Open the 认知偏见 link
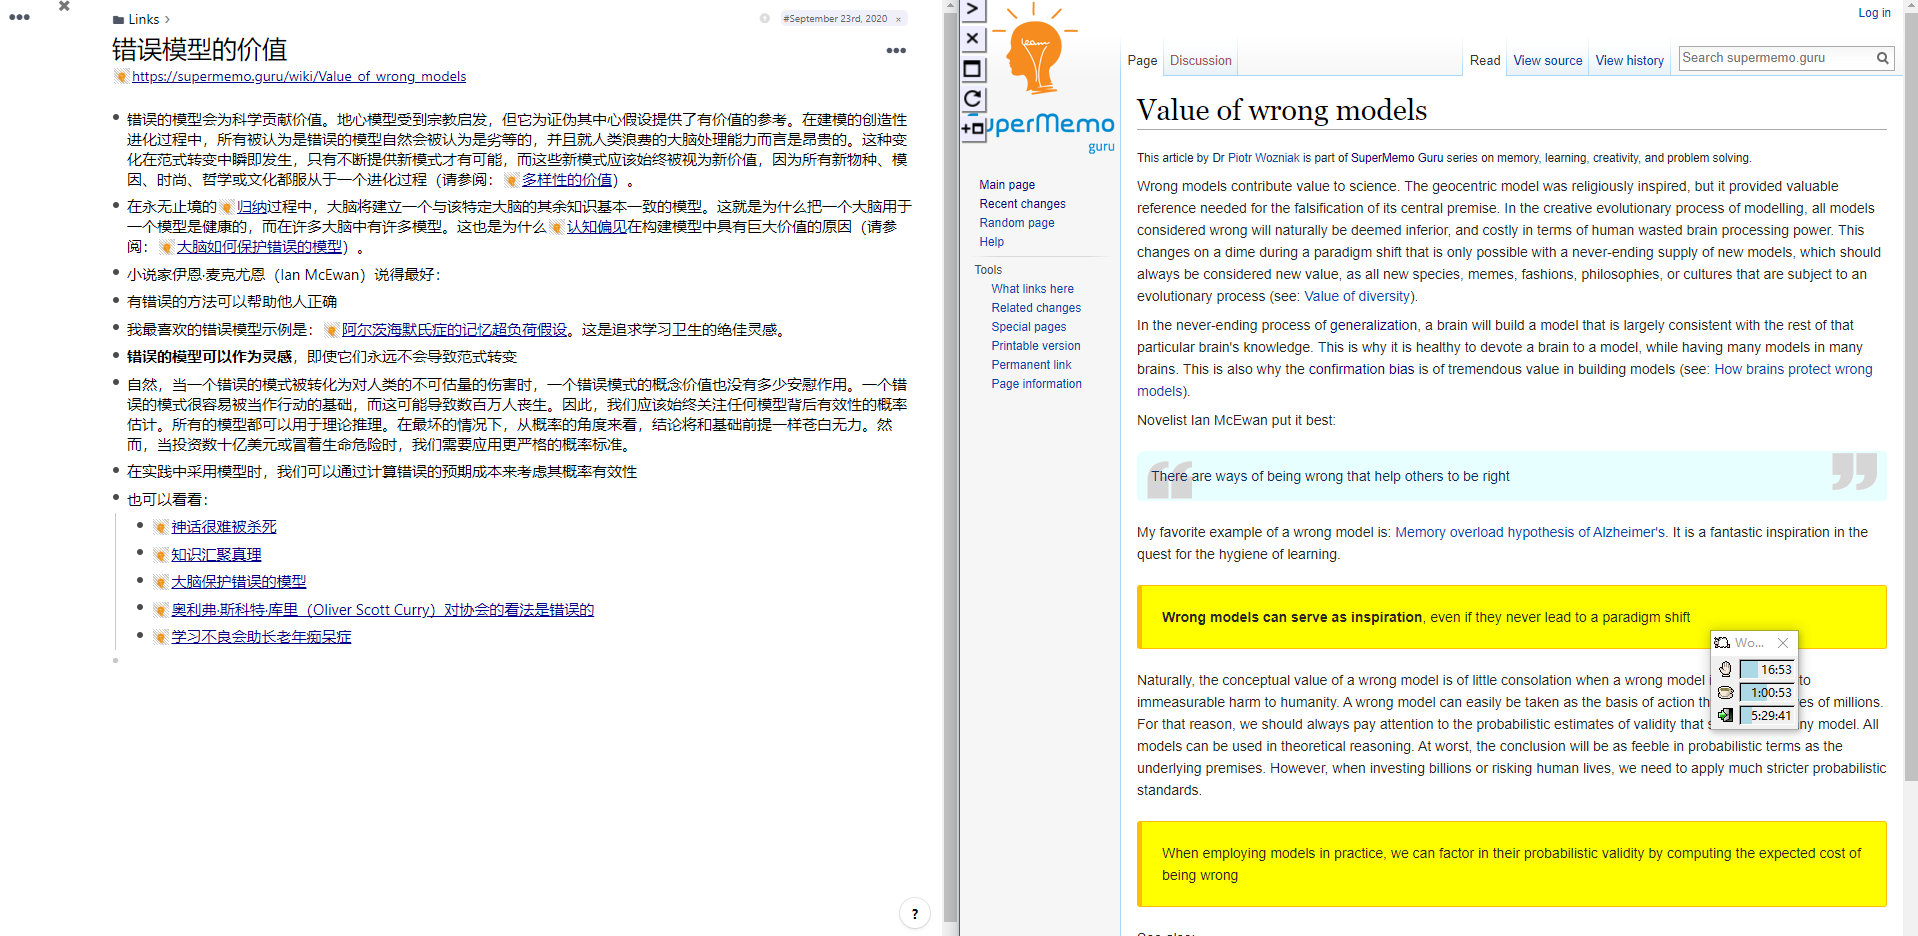The height and width of the screenshot is (936, 1918). pos(597,227)
